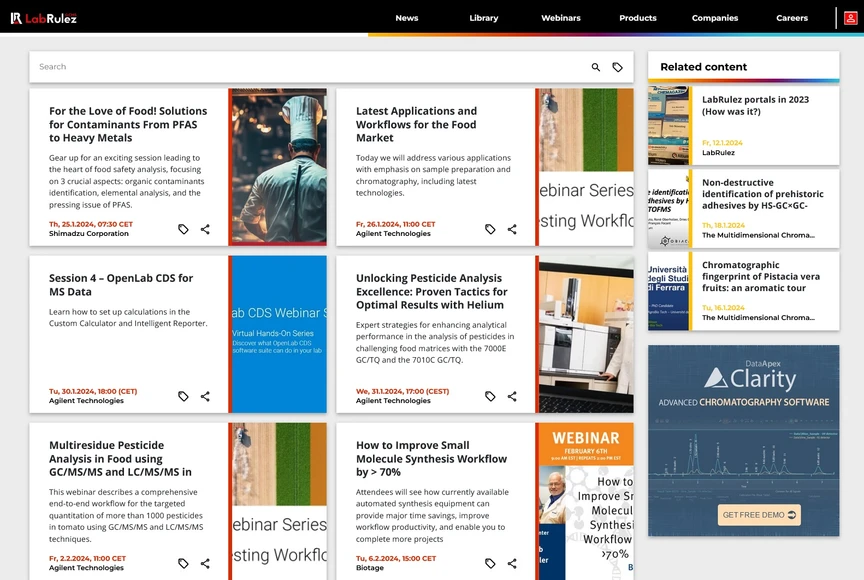Share Multiresidue Pesticide Analysis webinar
864x580 pixels.
coord(205,563)
